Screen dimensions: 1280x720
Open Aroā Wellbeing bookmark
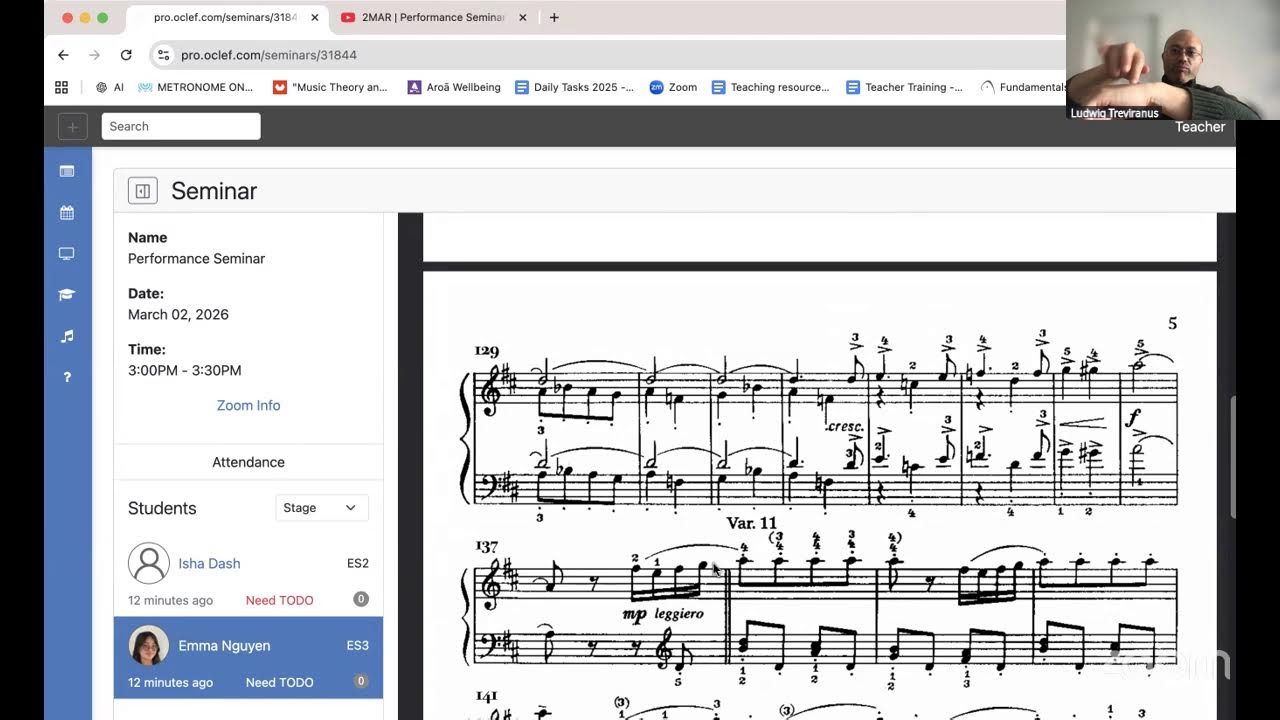coord(454,87)
